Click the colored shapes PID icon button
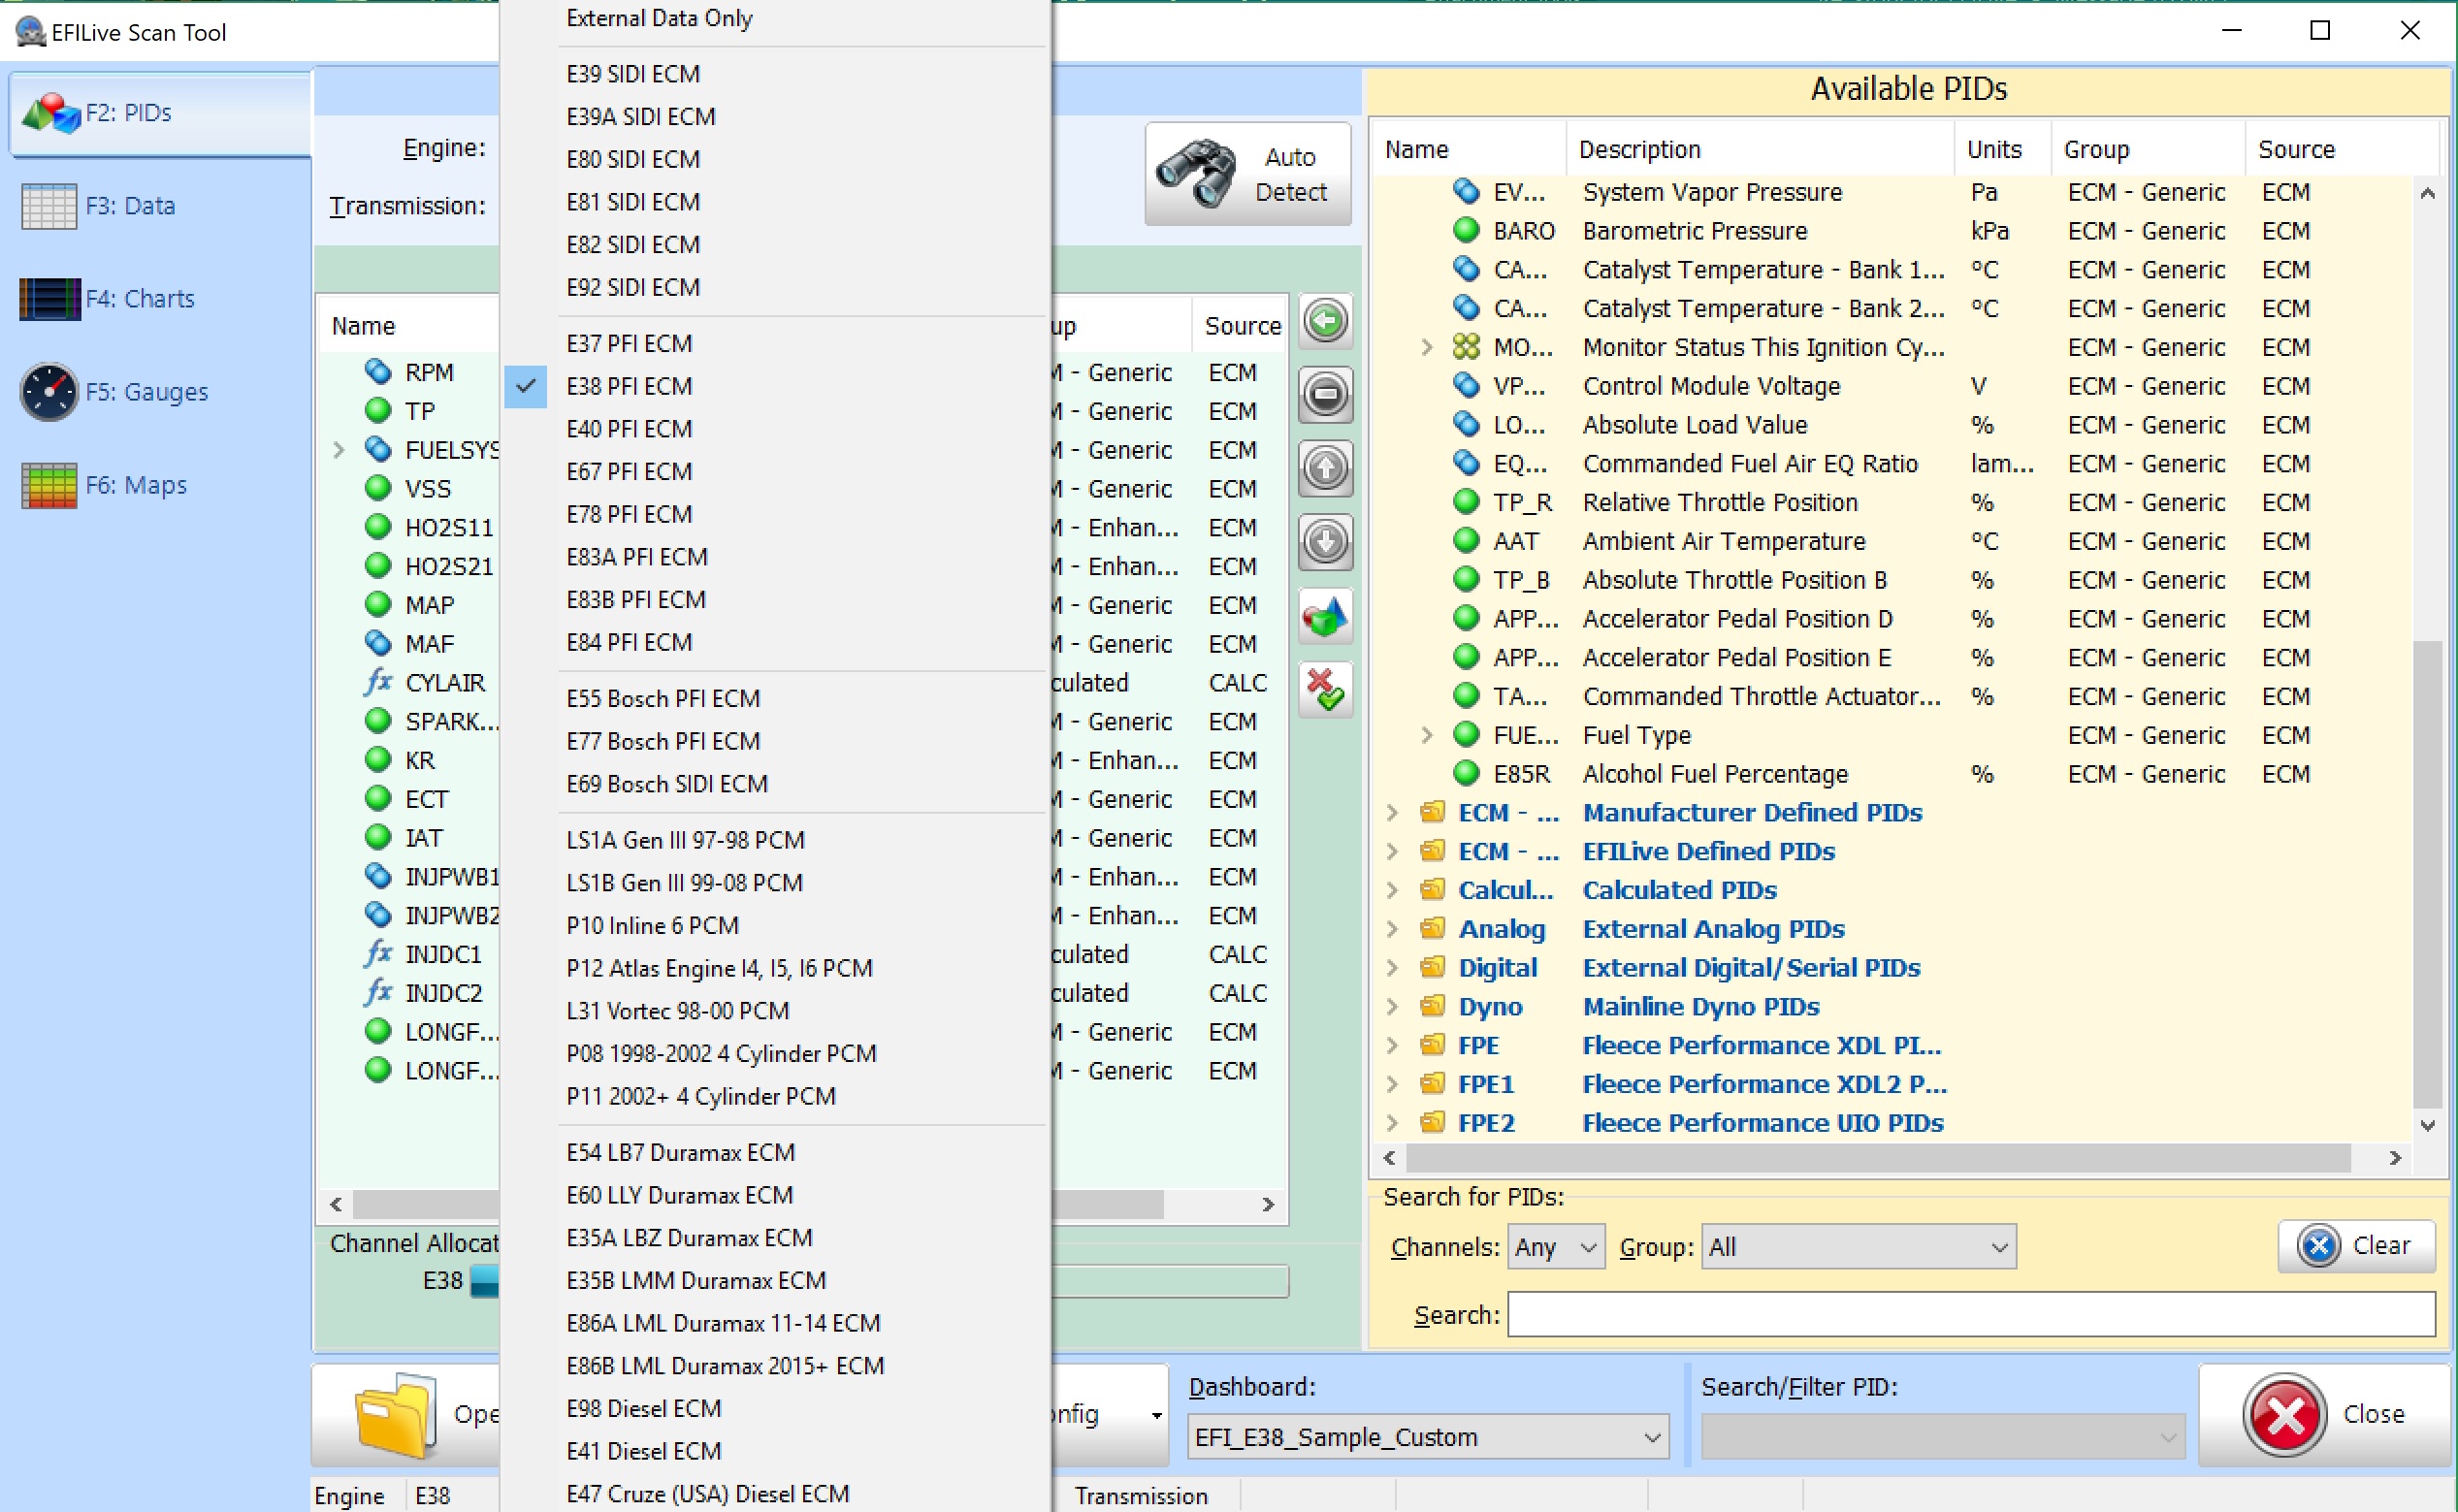Screen dimensions: 2458x1512 point(1325,616)
